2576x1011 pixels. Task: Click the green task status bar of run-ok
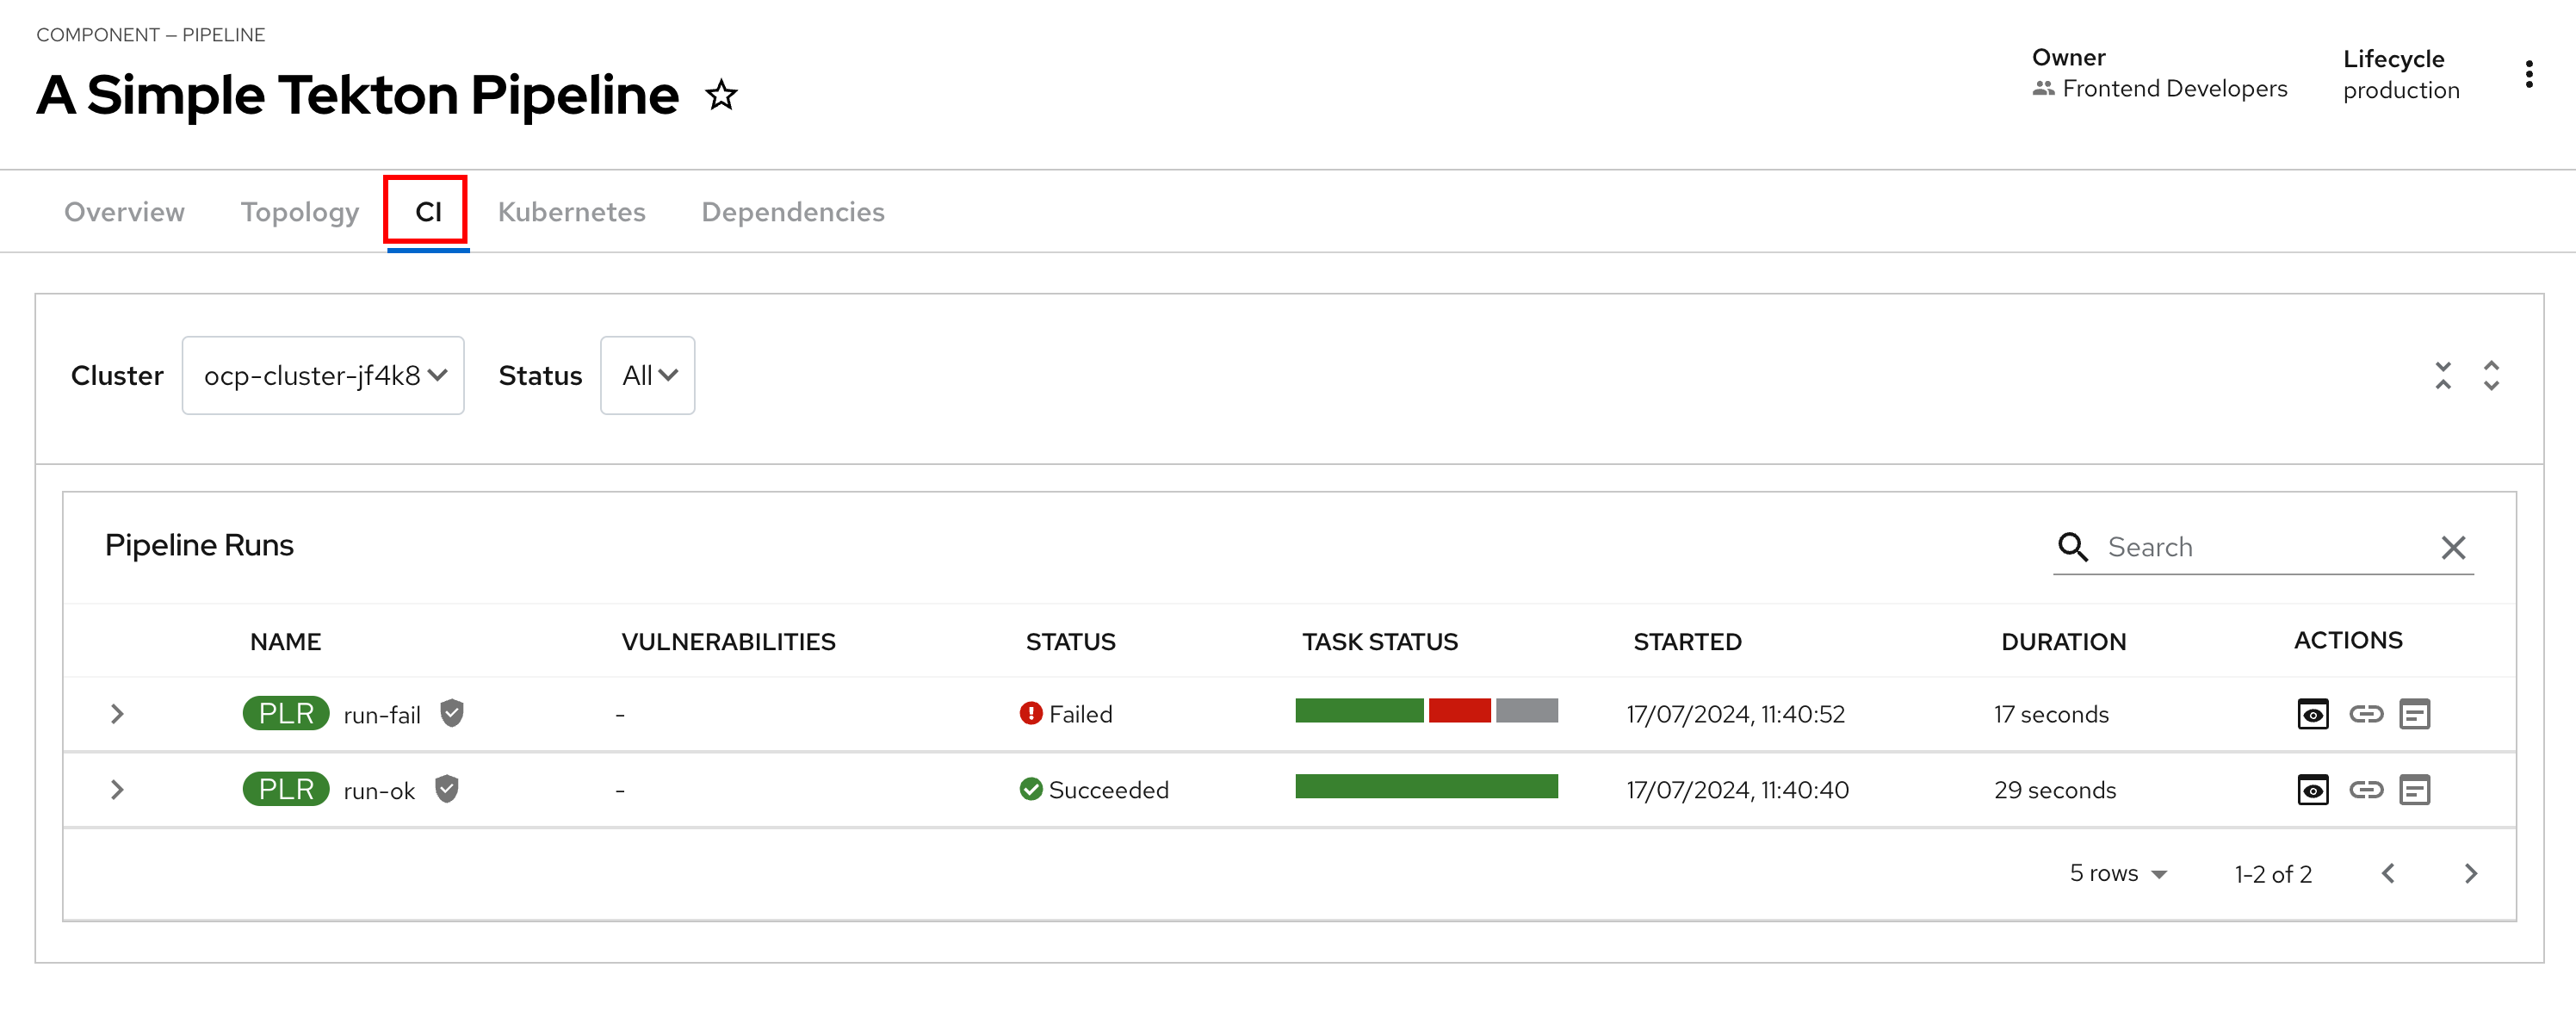tap(1426, 787)
